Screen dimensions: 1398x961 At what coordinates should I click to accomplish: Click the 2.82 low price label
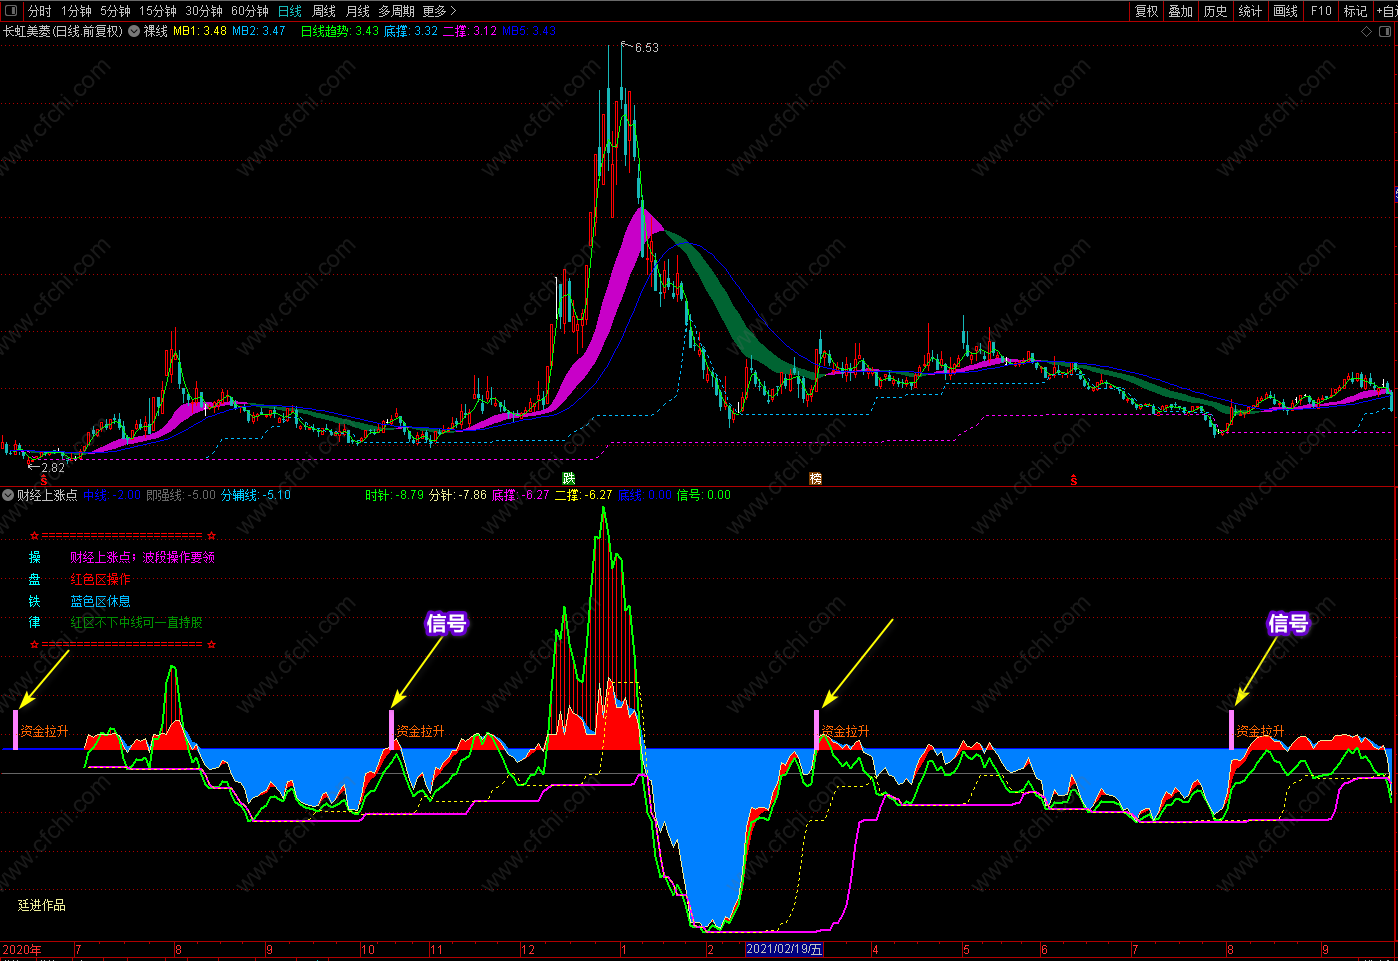point(53,467)
